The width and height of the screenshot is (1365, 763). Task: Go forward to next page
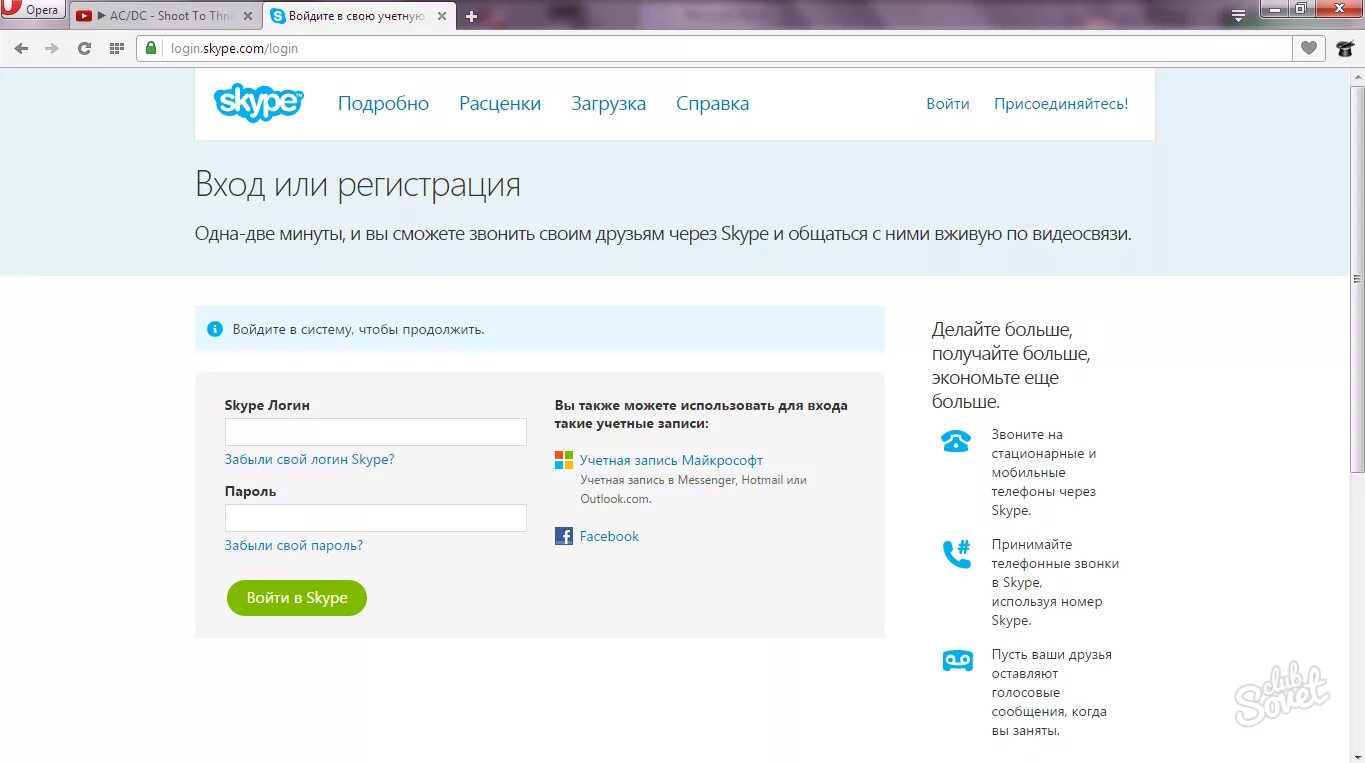(52, 48)
